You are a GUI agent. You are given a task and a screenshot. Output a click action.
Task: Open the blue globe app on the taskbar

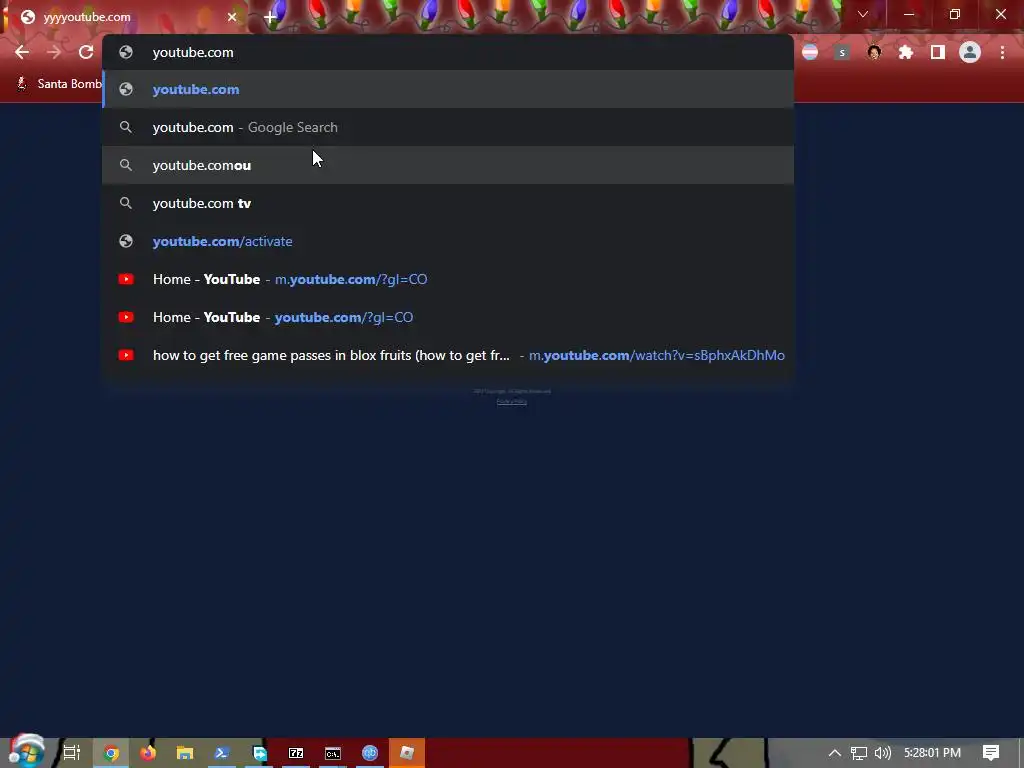click(370, 753)
